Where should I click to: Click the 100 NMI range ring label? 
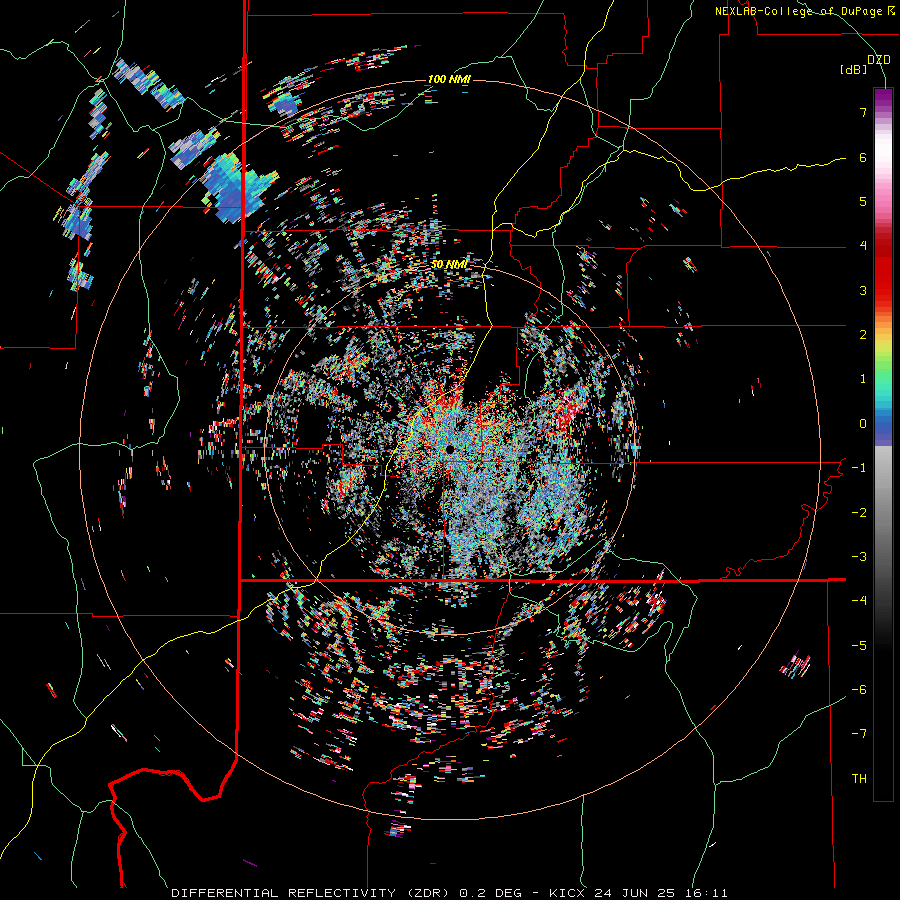449,79
